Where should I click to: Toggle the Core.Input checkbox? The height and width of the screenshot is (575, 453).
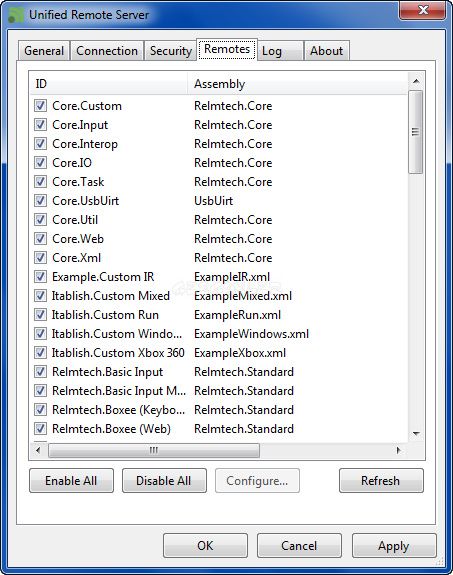[x=40, y=125]
